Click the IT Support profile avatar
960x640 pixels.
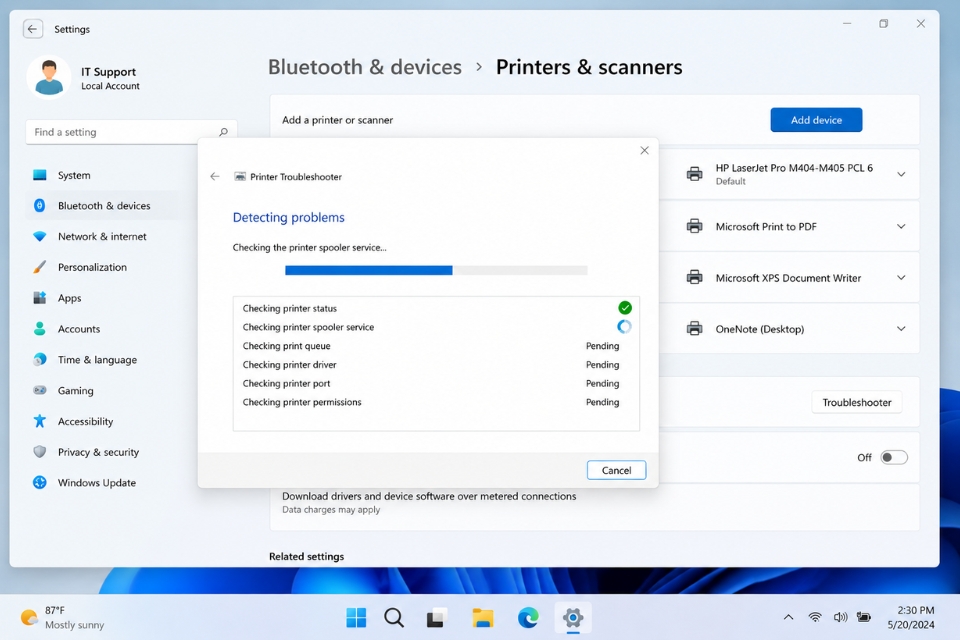pyautogui.click(x=49, y=77)
